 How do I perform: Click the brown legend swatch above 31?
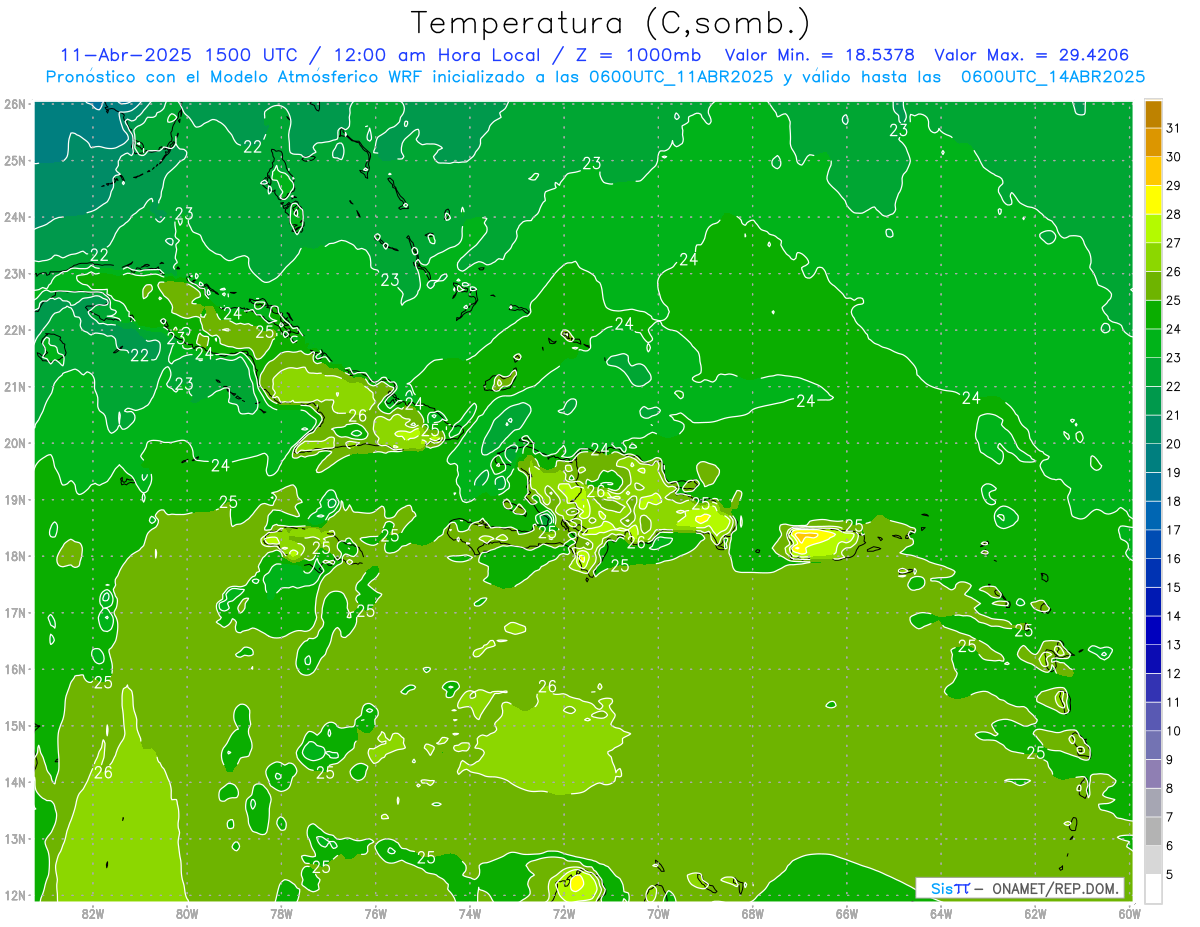coord(1153,115)
